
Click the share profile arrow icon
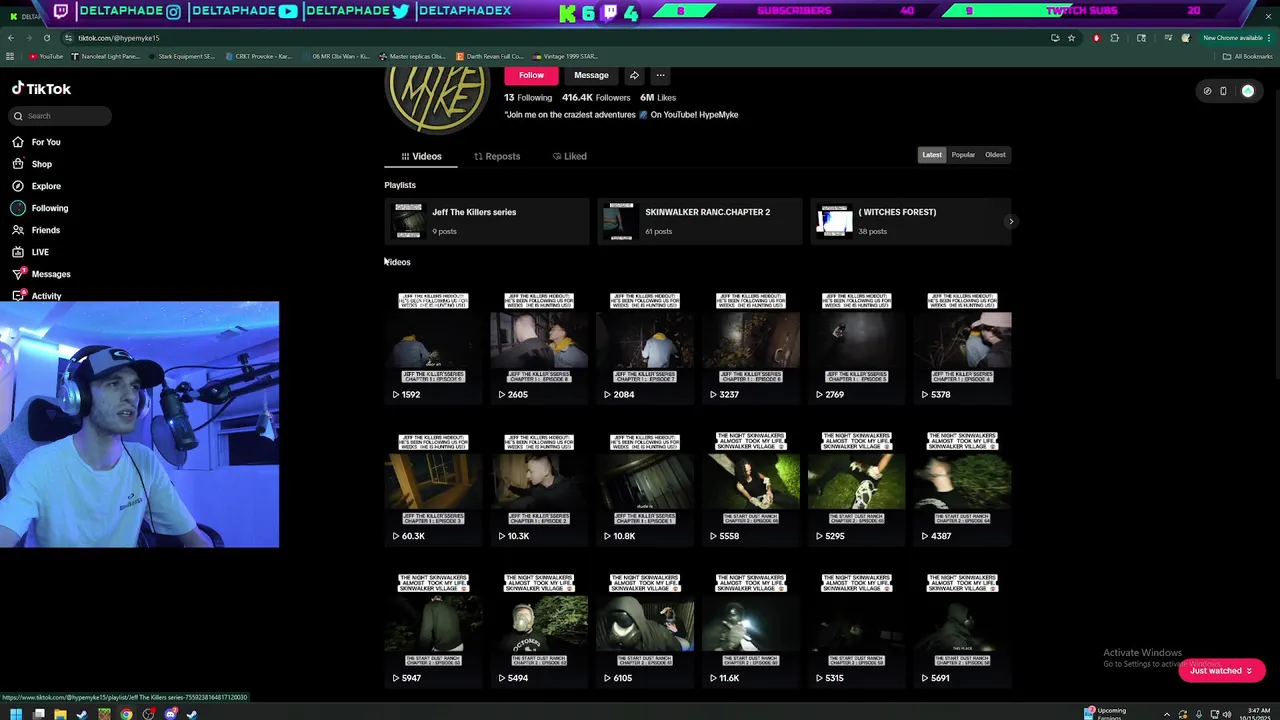click(634, 75)
